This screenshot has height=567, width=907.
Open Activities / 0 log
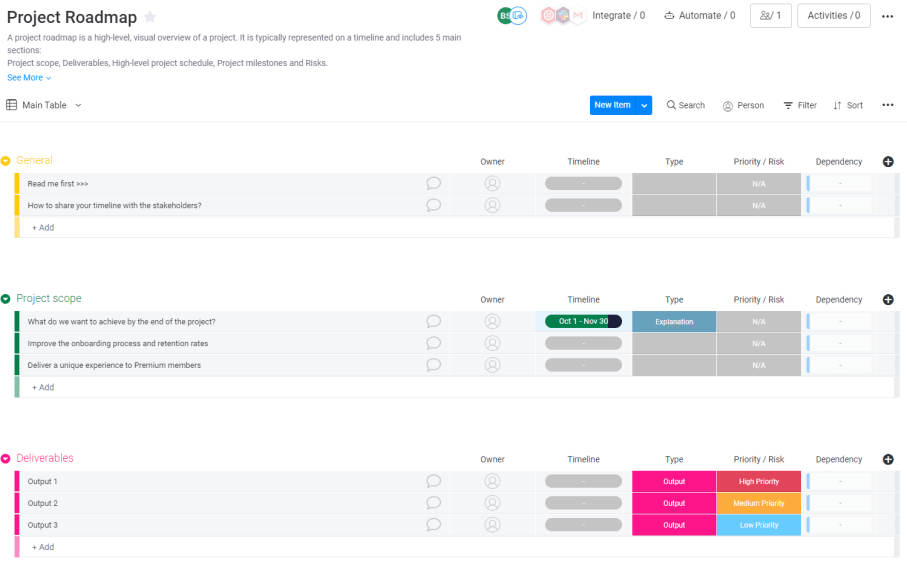pos(834,16)
